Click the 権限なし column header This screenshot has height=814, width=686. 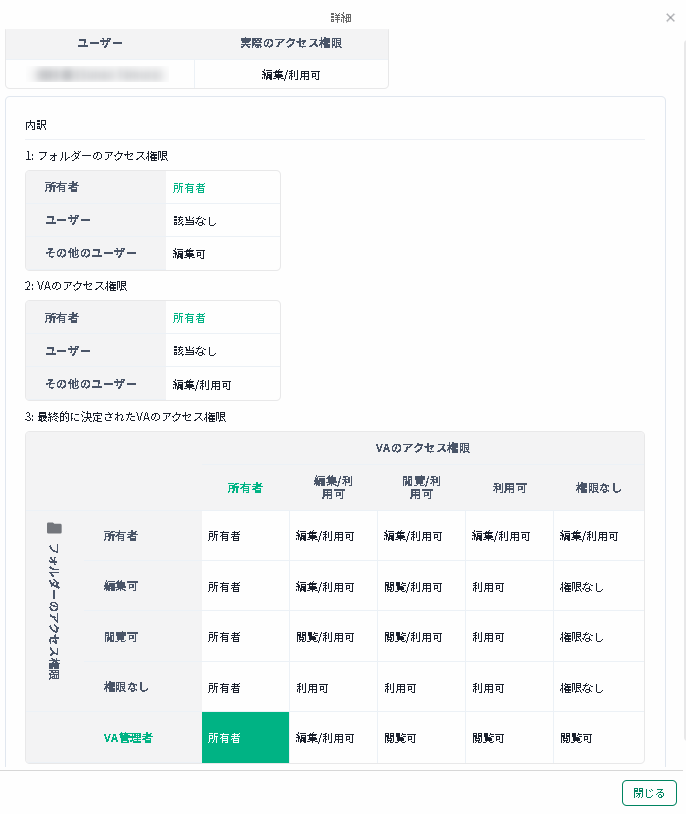click(598, 488)
